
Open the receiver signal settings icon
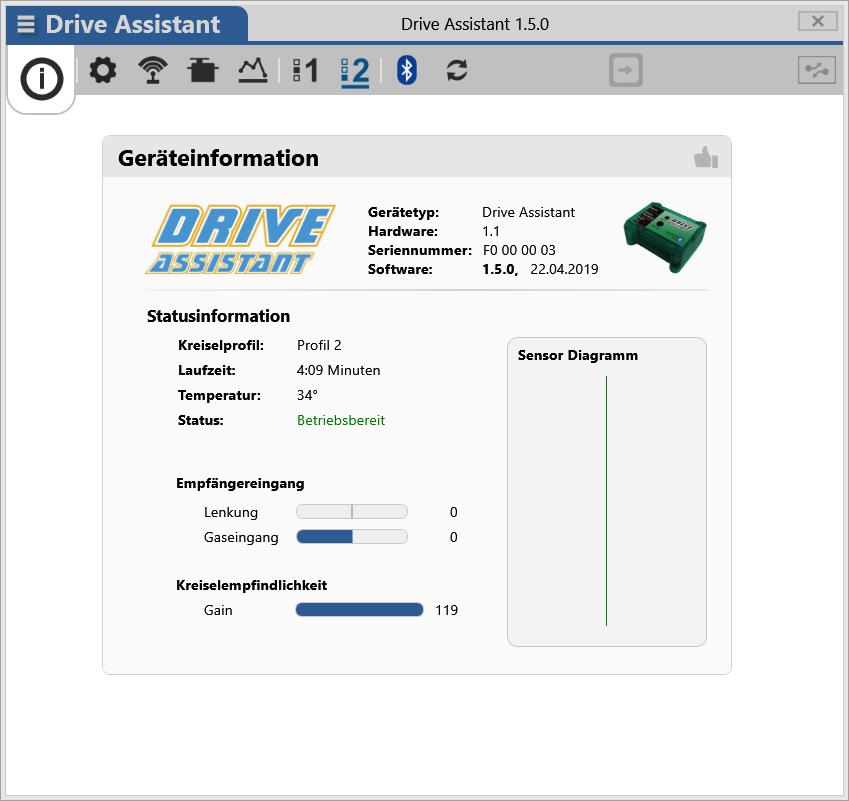tap(153, 70)
